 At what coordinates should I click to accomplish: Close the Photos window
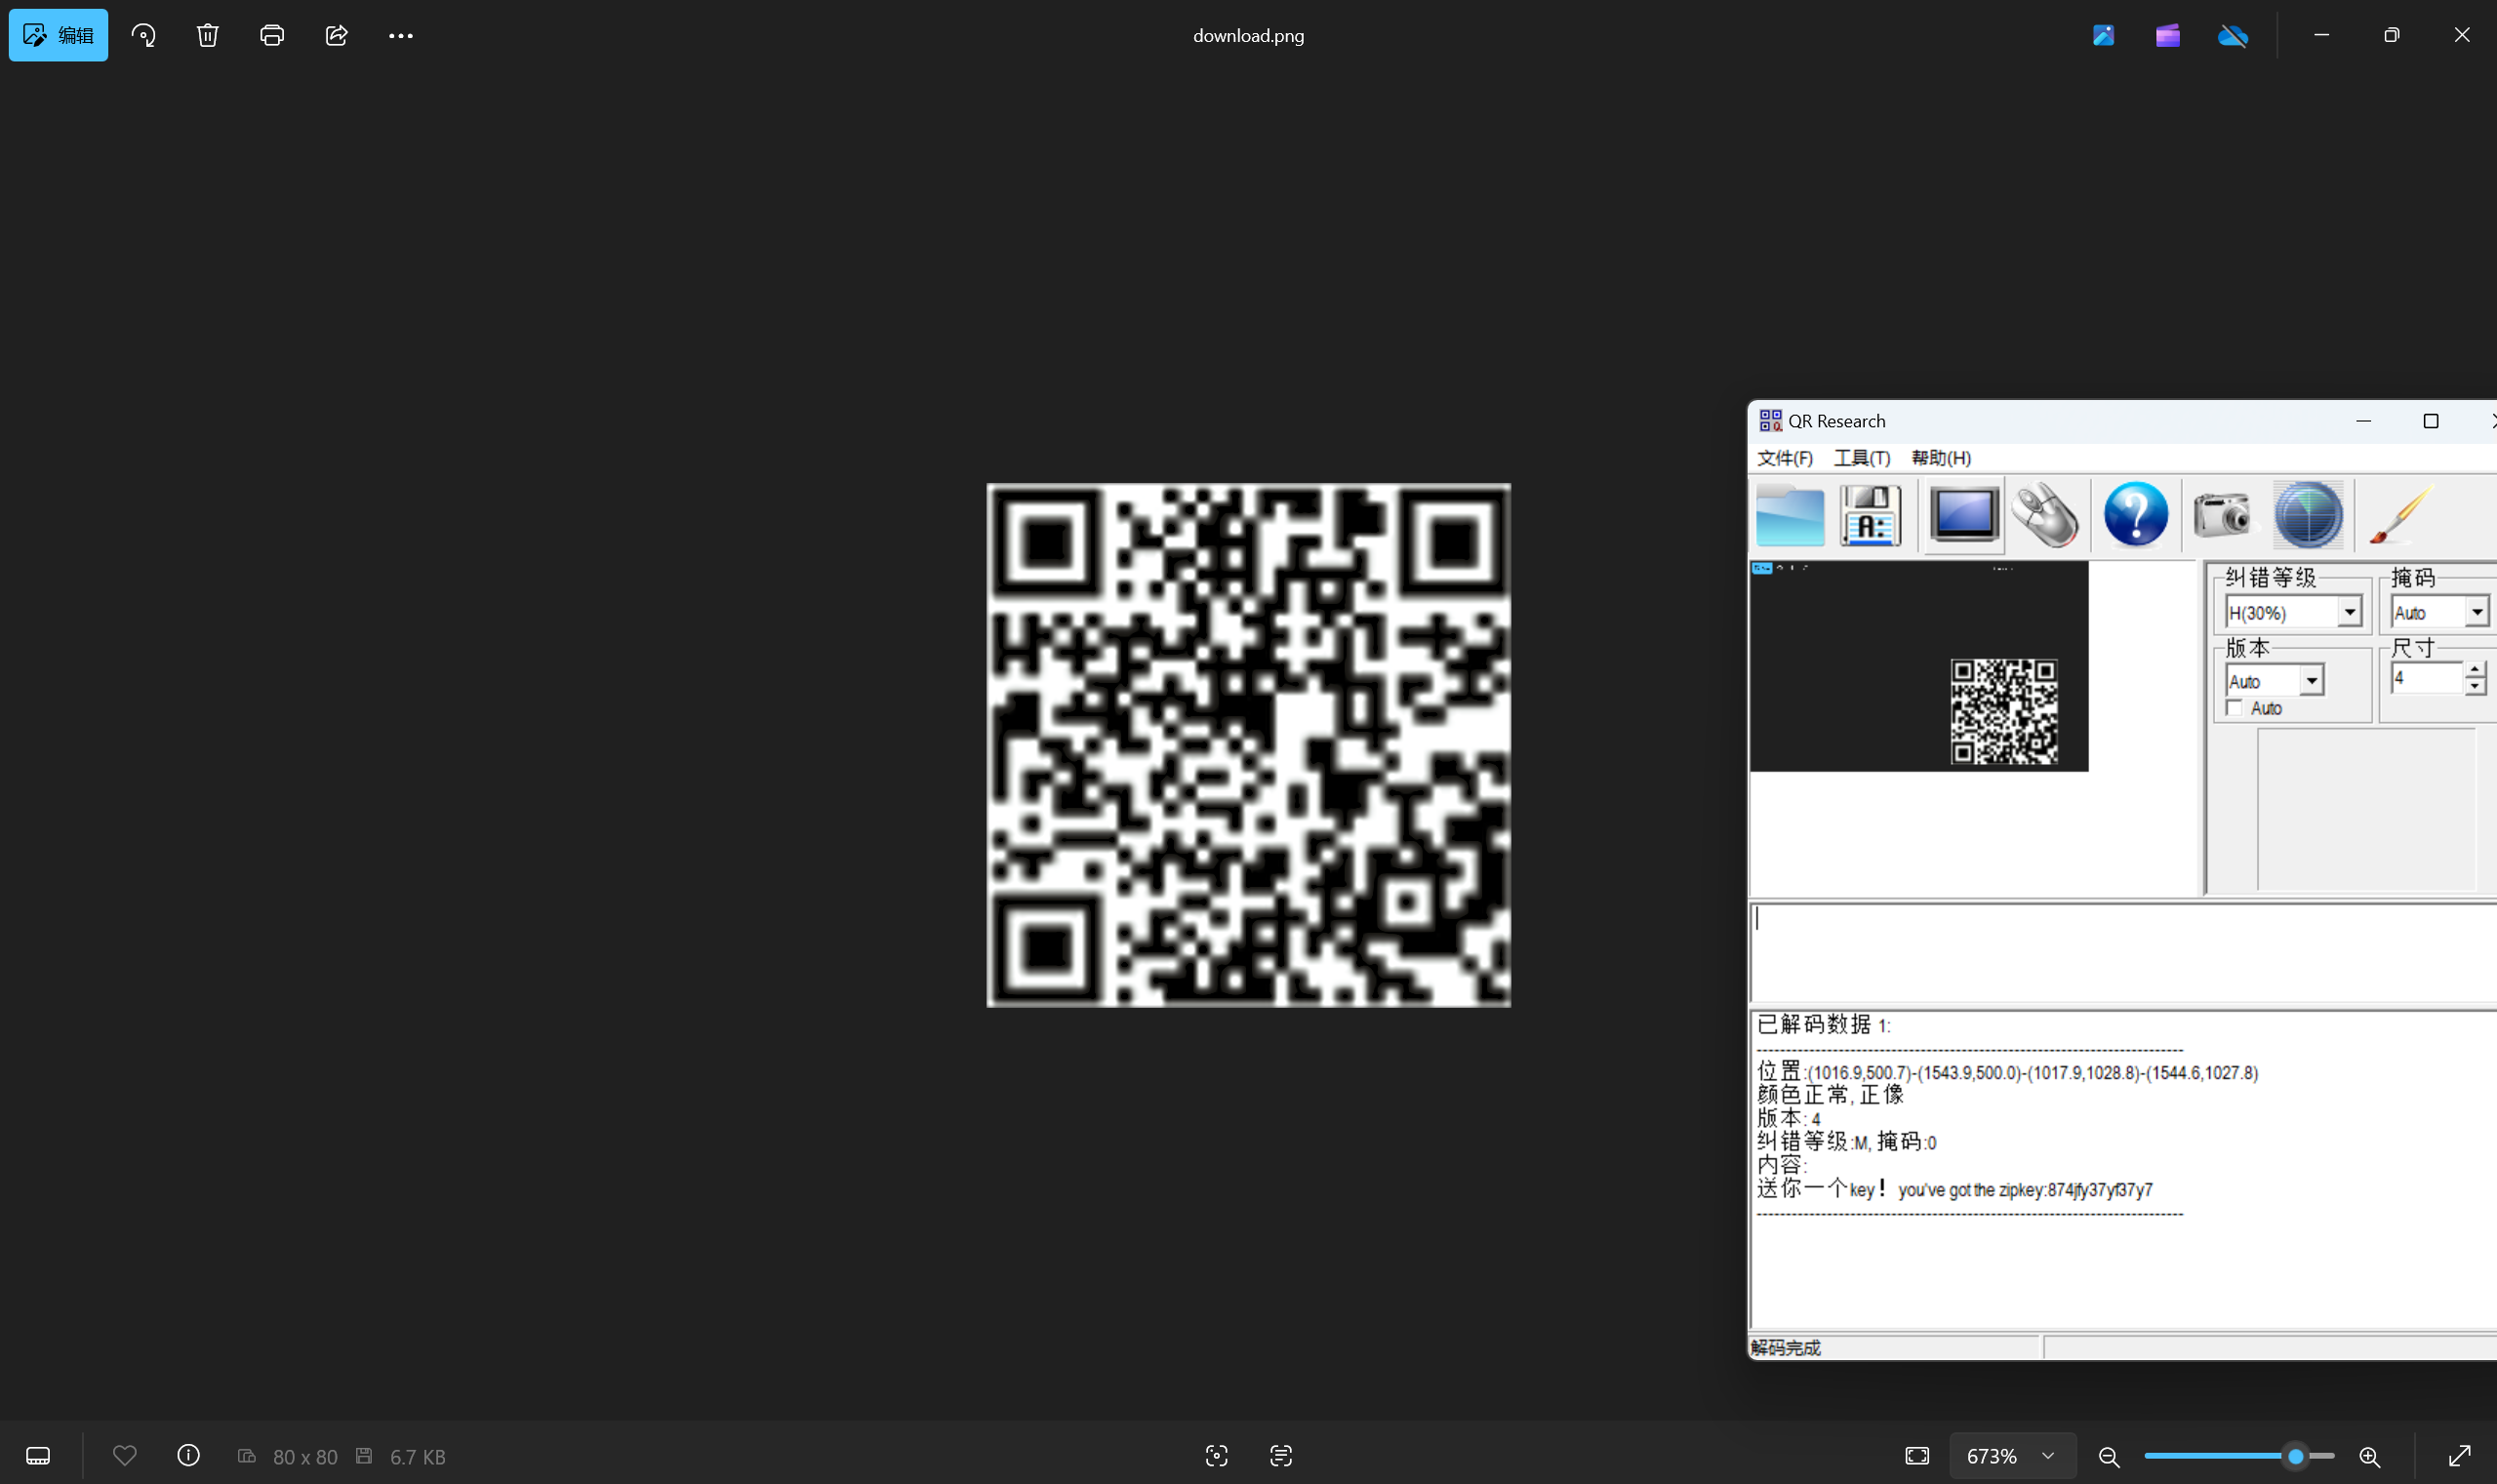pyautogui.click(x=2461, y=35)
